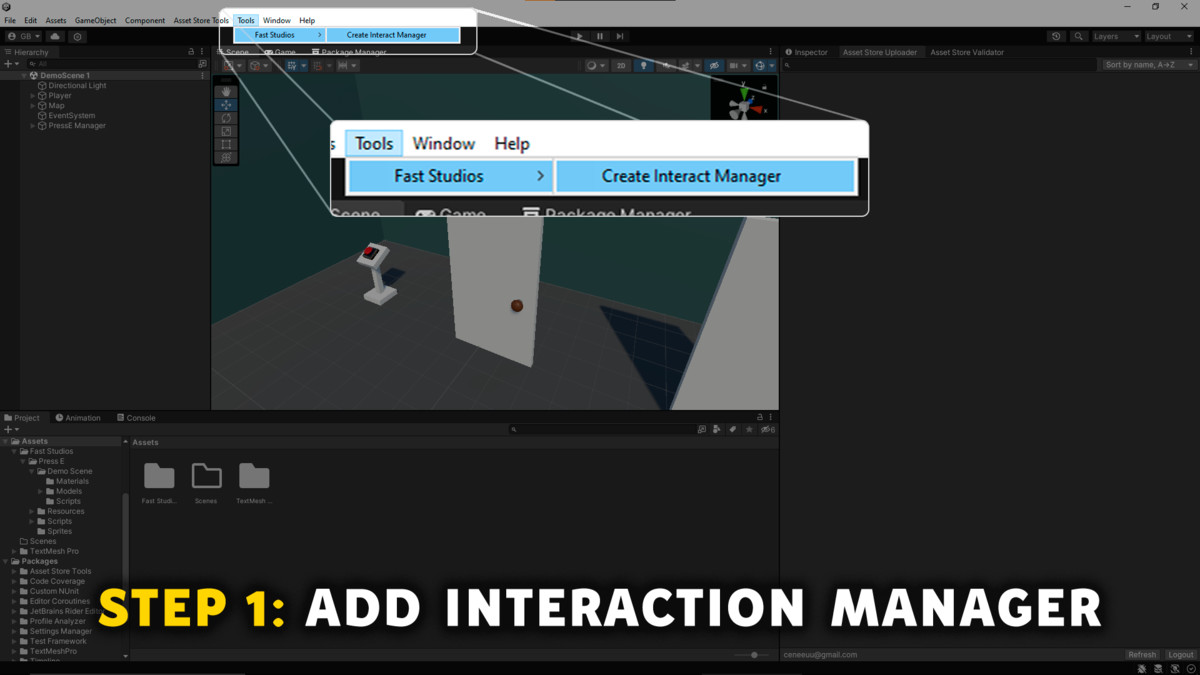
Task: Open the Layout dropdown
Action: [1170, 37]
